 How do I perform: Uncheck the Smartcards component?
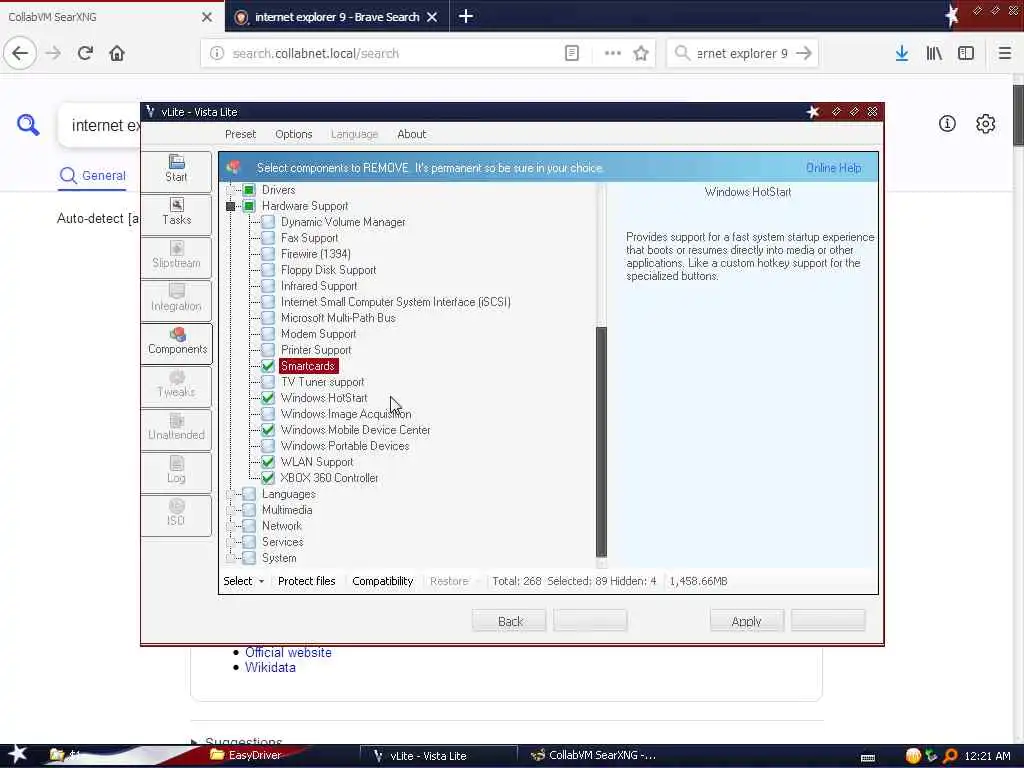click(268, 366)
